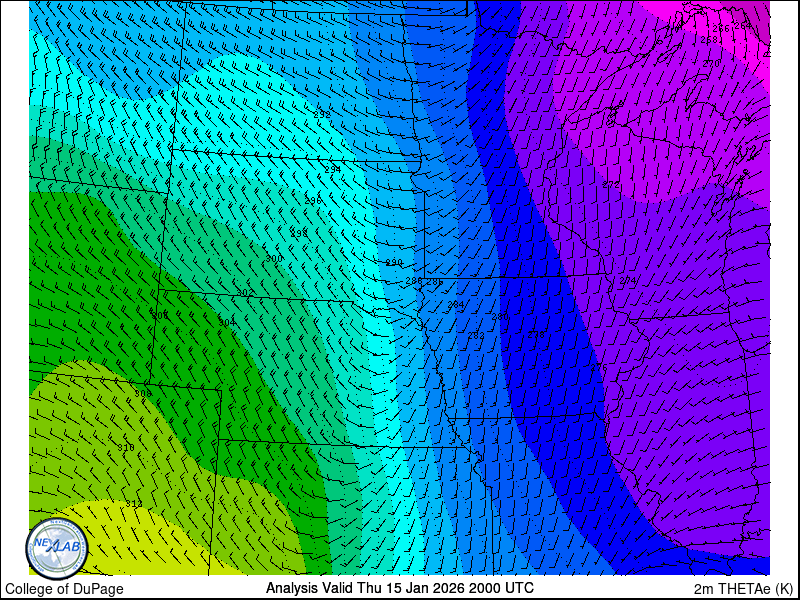Viewport: 800px width, 600px height.
Task: Select the 'Analysis Valid Thu 15 Jan 2026 2000 UTC' text
Action: (399, 588)
